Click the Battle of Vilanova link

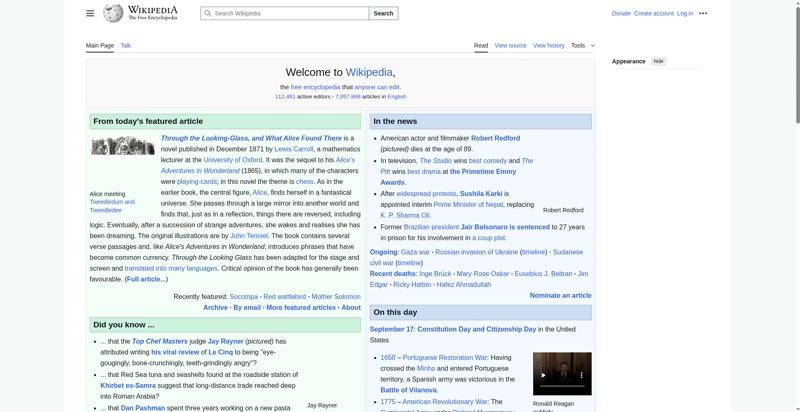[x=409, y=390]
